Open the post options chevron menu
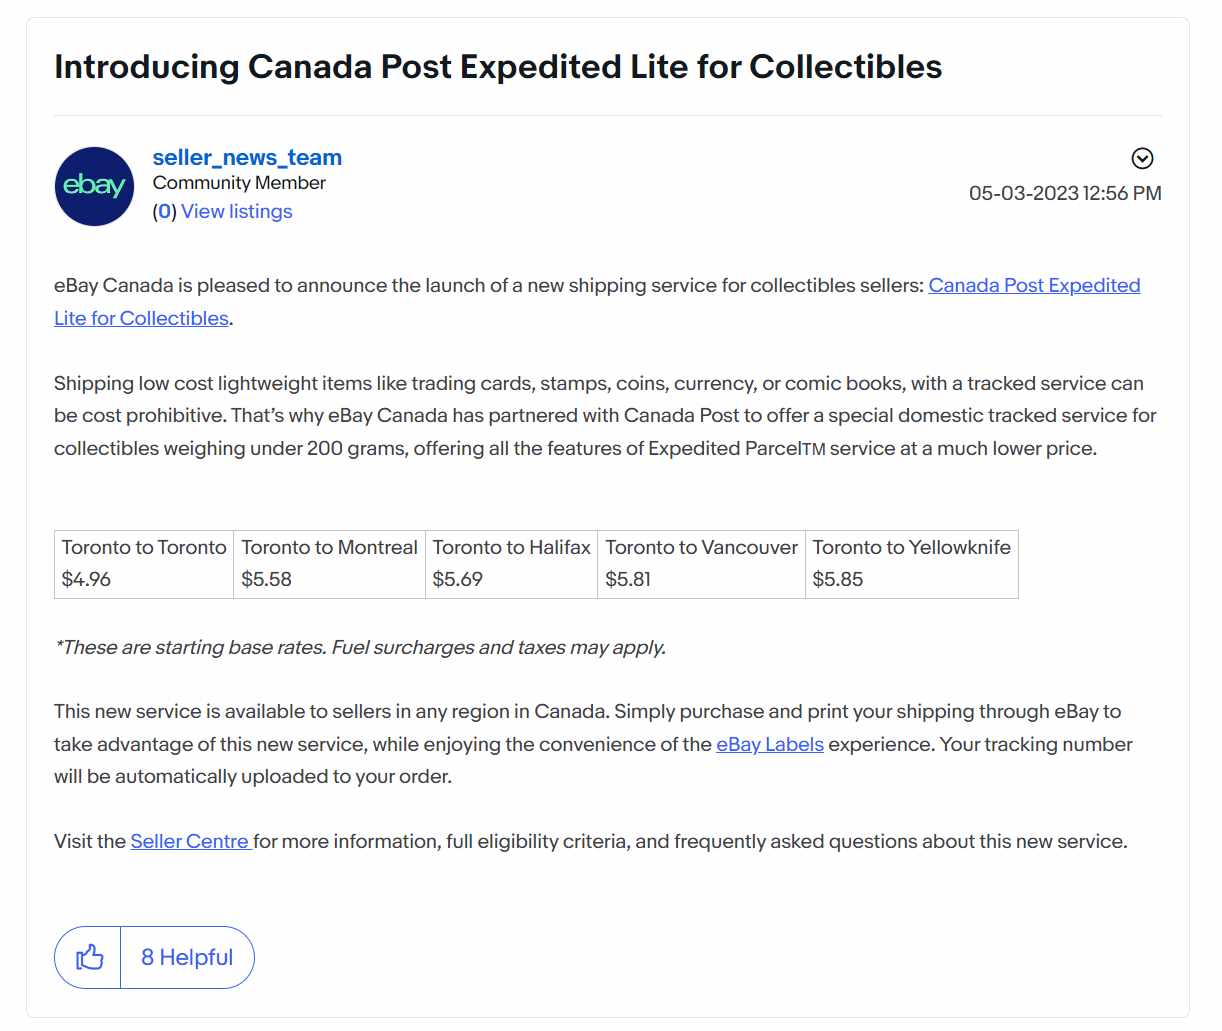The width and height of the screenshot is (1222, 1031). 1142,158
